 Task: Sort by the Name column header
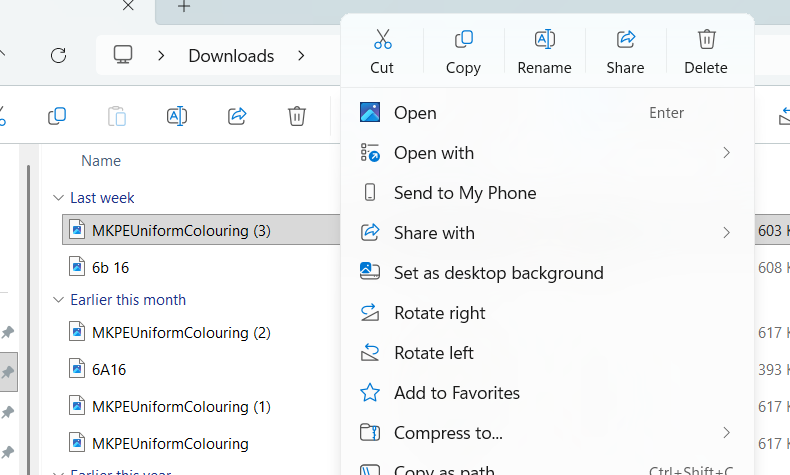tap(101, 161)
